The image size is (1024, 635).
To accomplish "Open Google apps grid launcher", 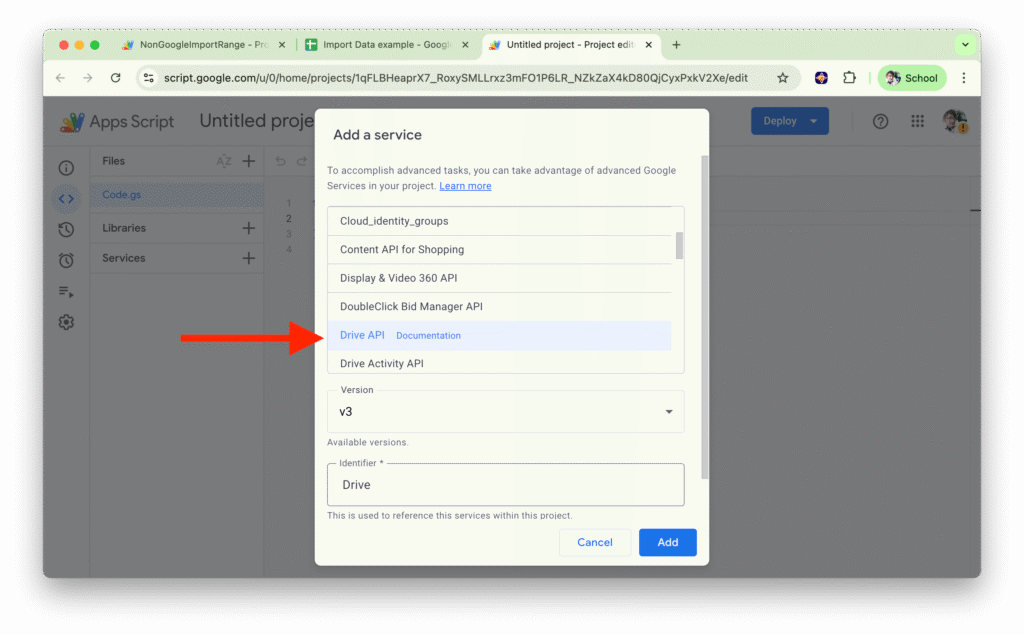I will click(x=917, y=121).
